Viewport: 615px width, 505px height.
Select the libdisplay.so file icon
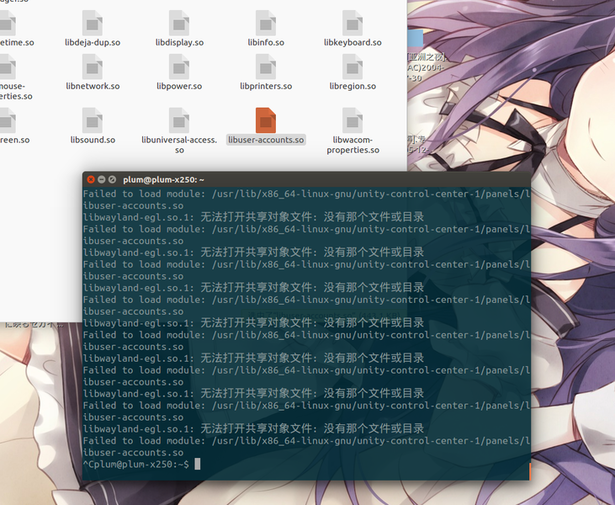point(179,23)
